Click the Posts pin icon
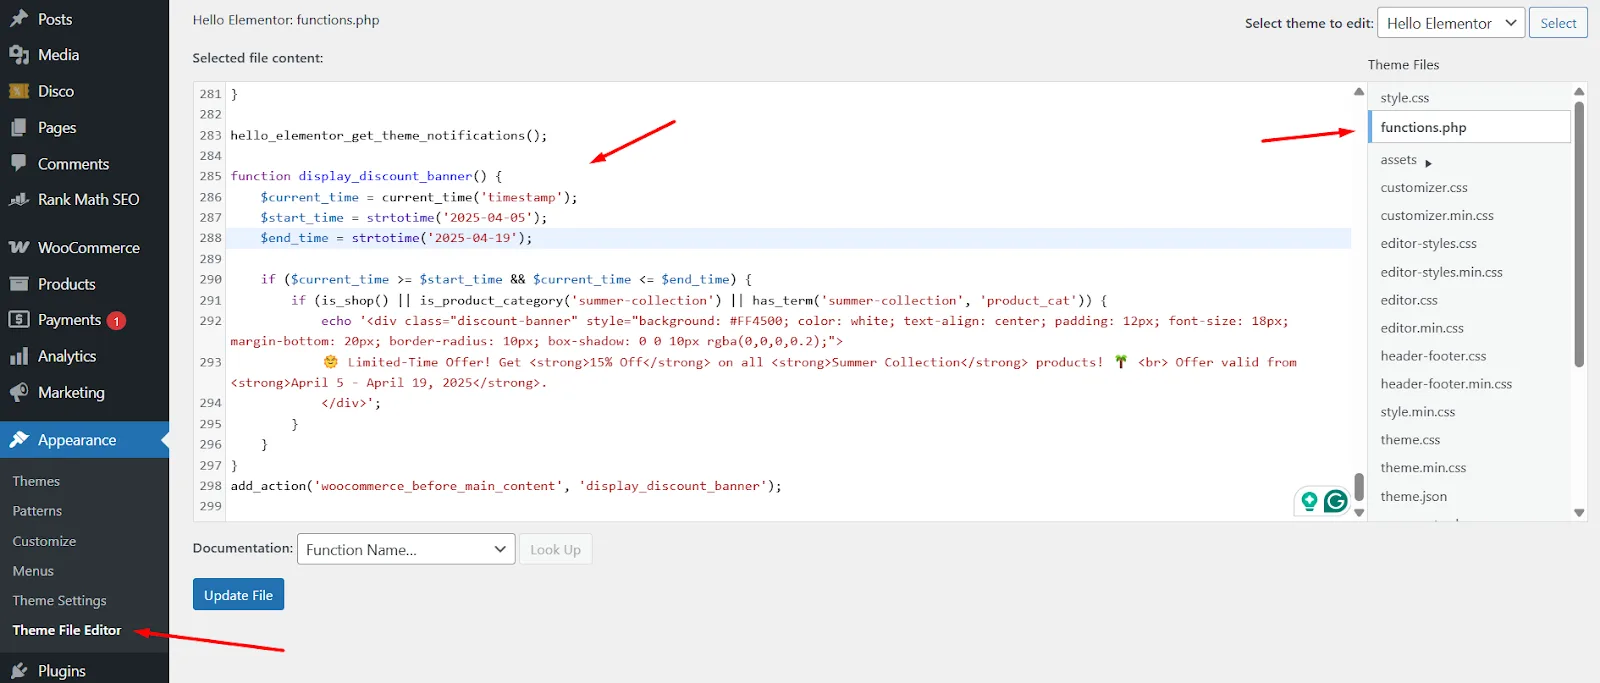Screen dimensions: 1600x683 tap(19, 19)
